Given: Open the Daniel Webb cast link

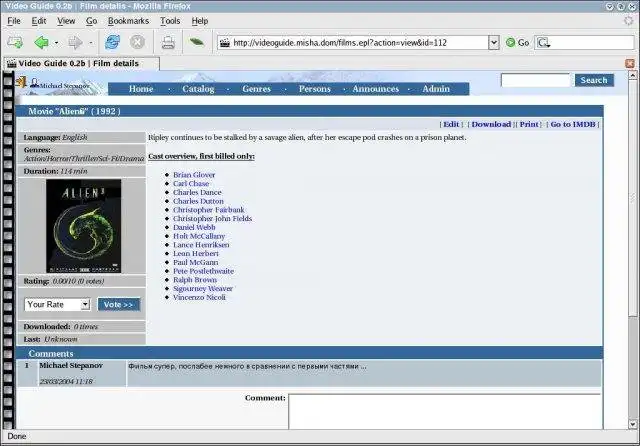Looking at the screenshot, I should tap(194, 227).
